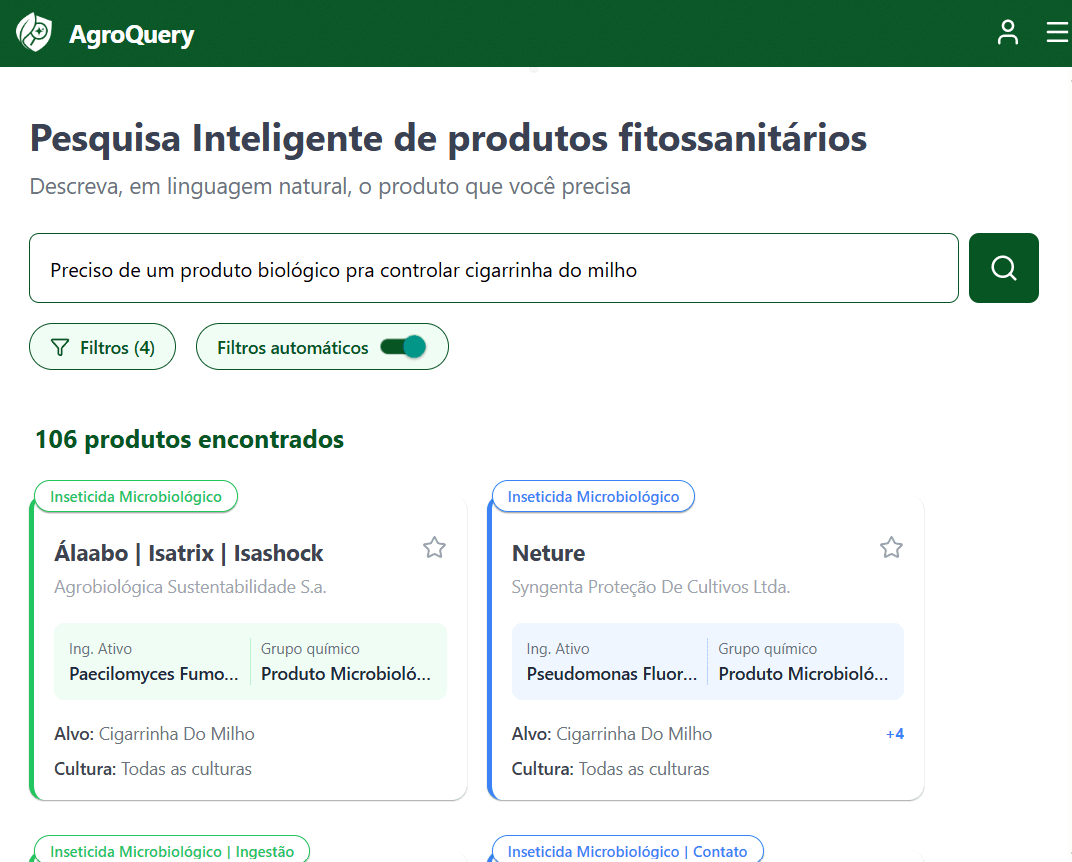Select the Inseticida Microbiológico badge on Neture
Screen dimensions: 1072x862
593,496
